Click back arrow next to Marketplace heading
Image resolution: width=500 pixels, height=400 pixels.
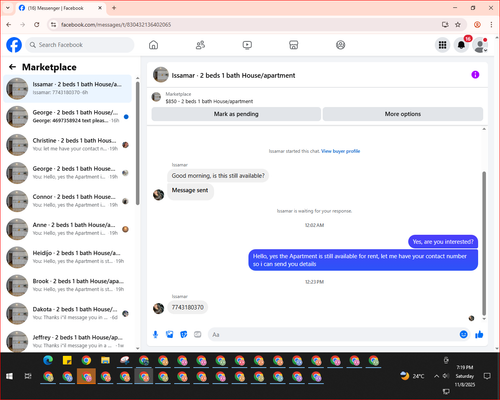[13, 67]
